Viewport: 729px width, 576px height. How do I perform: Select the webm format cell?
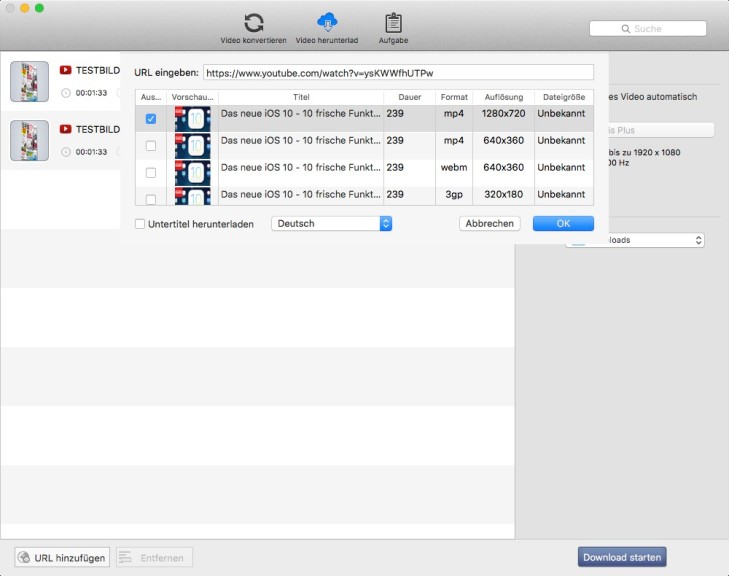click(x=454, y=167)
